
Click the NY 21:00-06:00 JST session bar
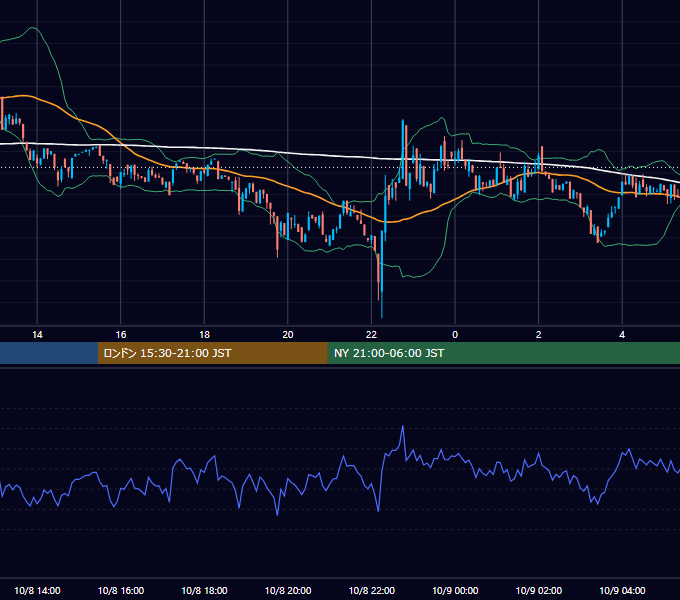(503, 353)
